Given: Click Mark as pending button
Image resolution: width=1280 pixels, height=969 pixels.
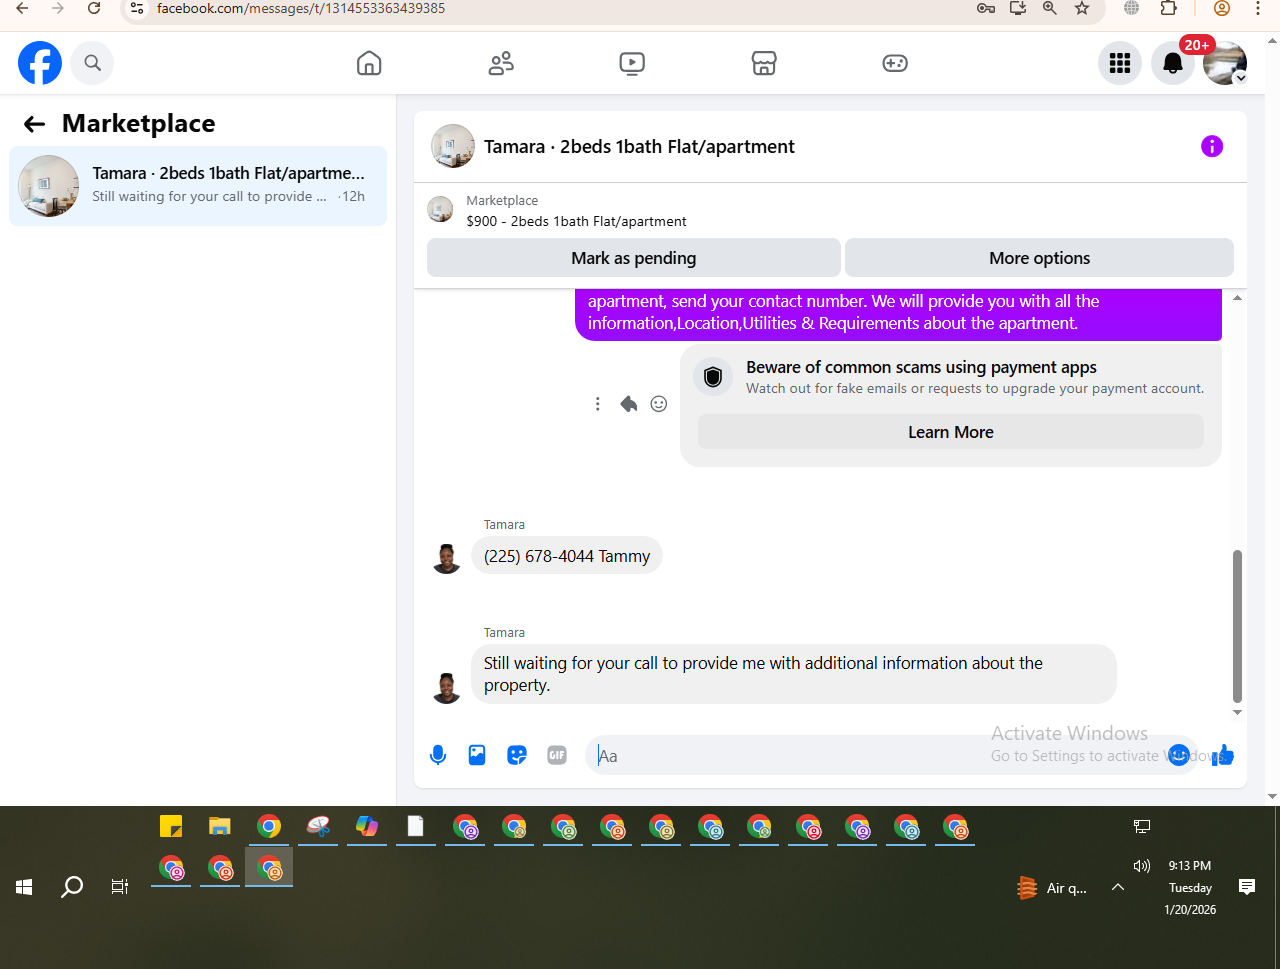Looking at the screenshot, I should (x=634, y=258).
